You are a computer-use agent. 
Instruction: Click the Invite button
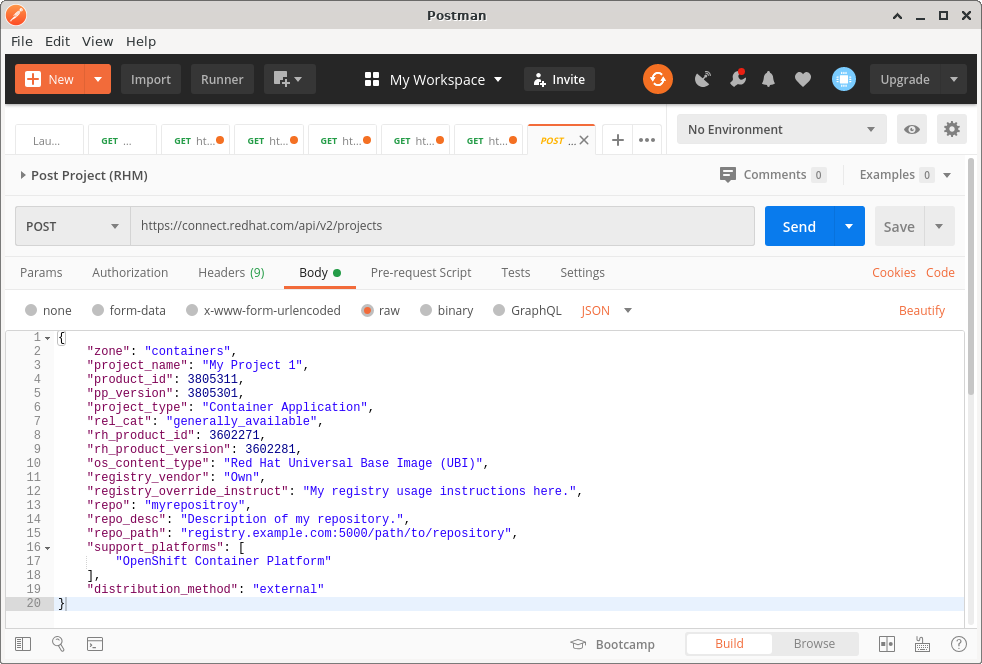pyautogui.click(x=559, y=80)
